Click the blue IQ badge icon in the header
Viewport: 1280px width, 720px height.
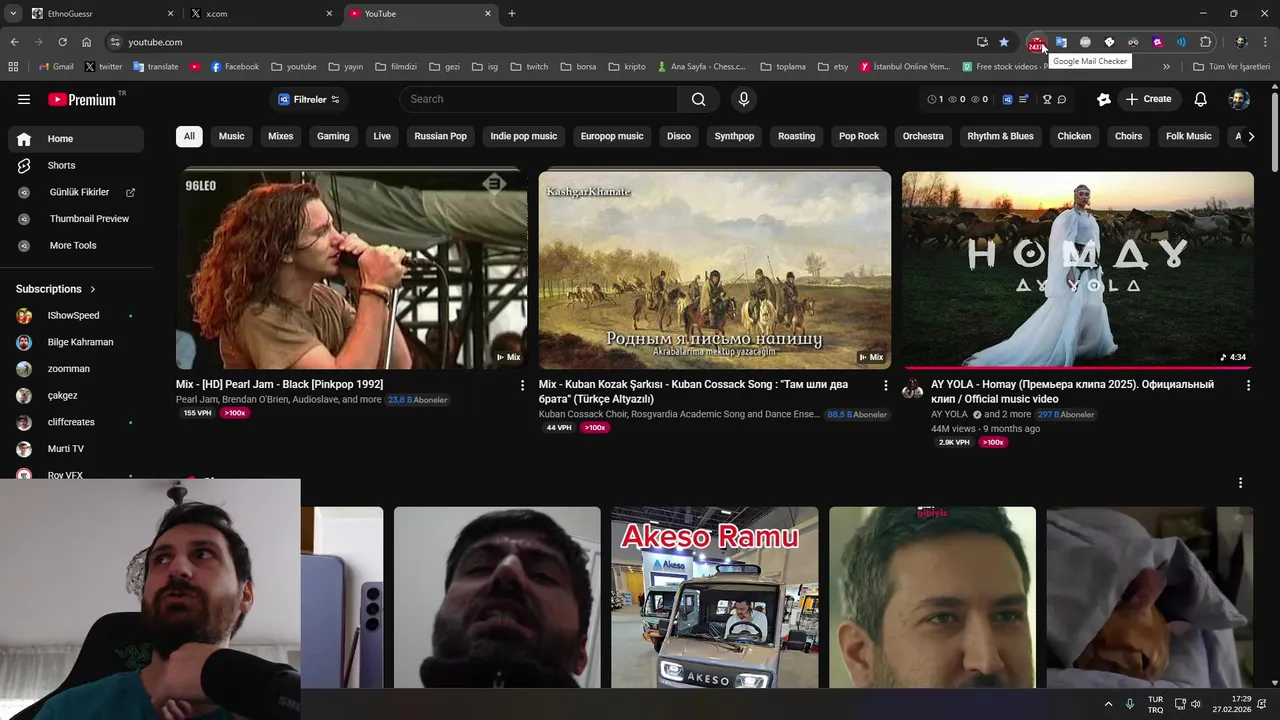(1007, 99)
